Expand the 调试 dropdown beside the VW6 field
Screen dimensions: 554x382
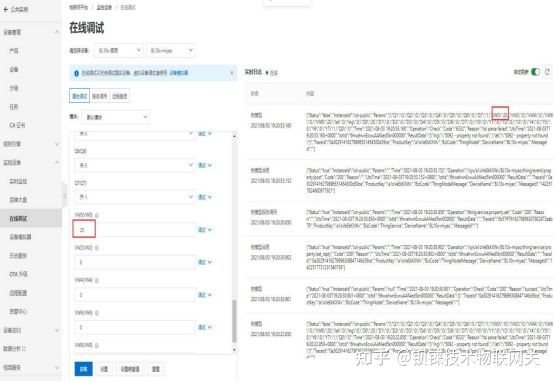205,327
